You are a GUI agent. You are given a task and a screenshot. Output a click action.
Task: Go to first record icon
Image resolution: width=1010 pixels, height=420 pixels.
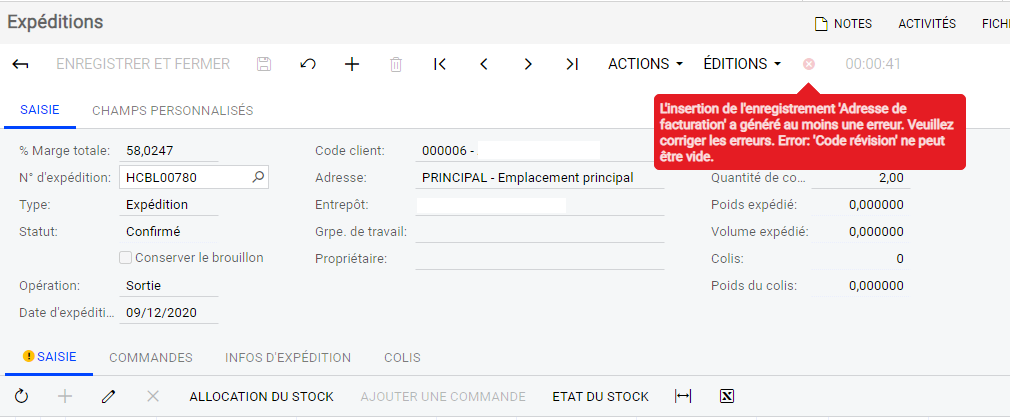point(440,64)
